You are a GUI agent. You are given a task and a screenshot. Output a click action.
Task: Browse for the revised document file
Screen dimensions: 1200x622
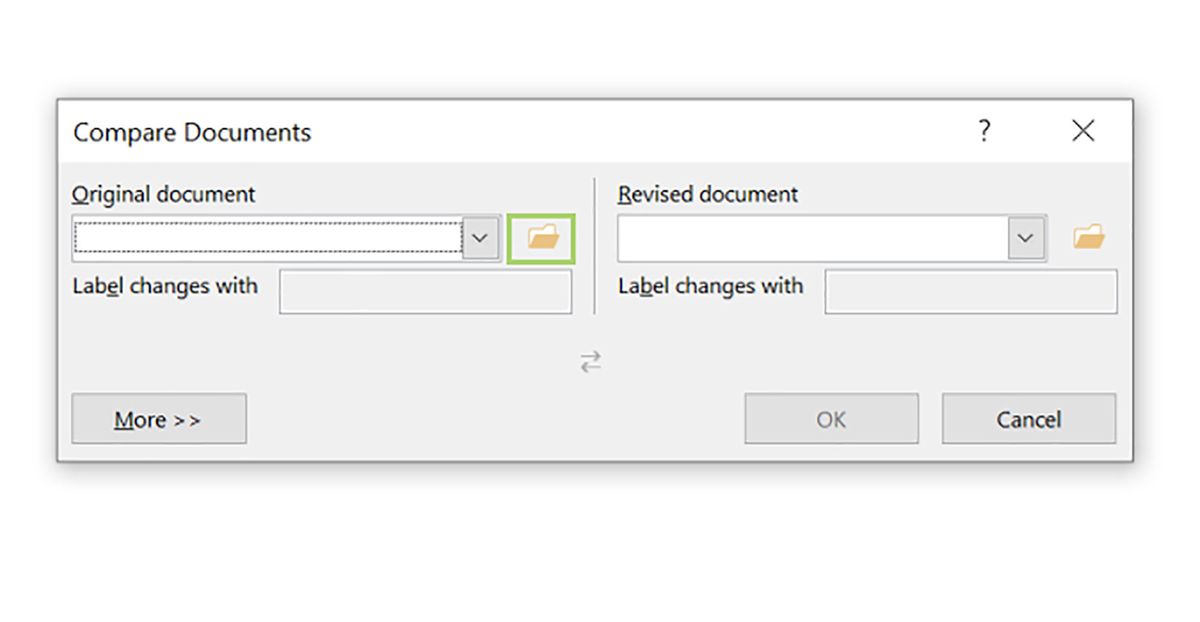pos(1091,236)
